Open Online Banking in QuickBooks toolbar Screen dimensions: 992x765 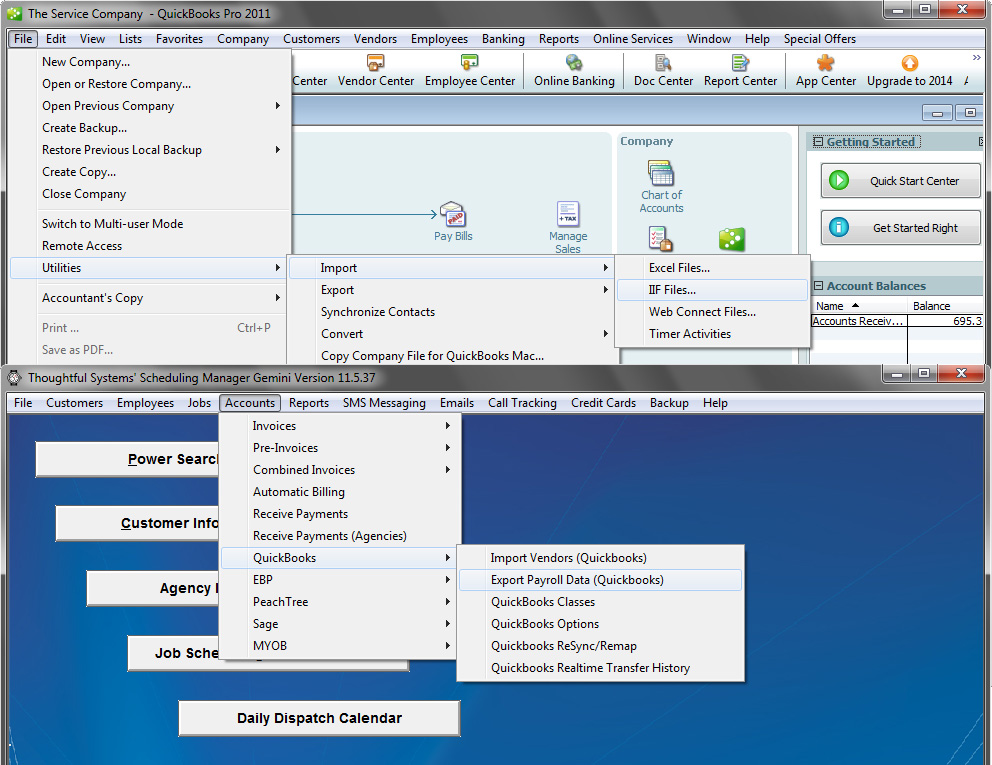574,71
